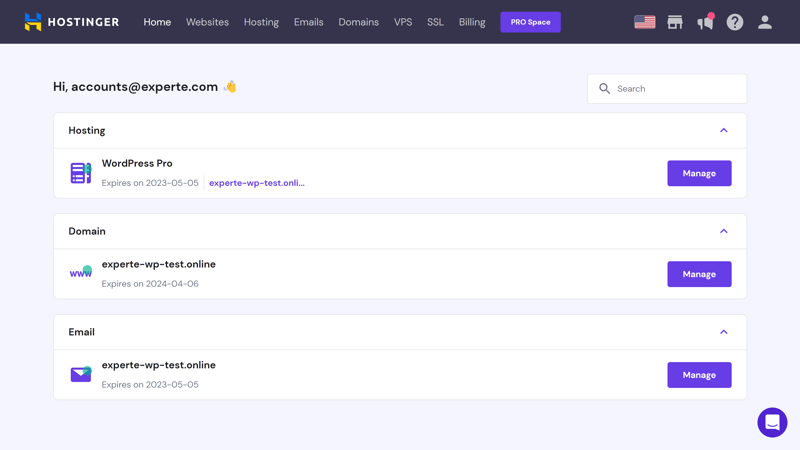
Task: Open the Websites menu
Action: point(207,22)
